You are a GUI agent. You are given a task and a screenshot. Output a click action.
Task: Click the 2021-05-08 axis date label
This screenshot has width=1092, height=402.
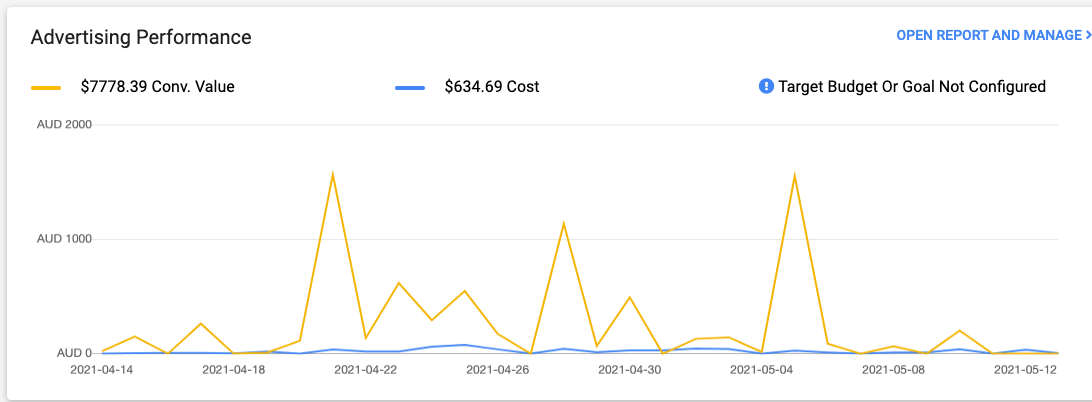click(x=894, y=370)
